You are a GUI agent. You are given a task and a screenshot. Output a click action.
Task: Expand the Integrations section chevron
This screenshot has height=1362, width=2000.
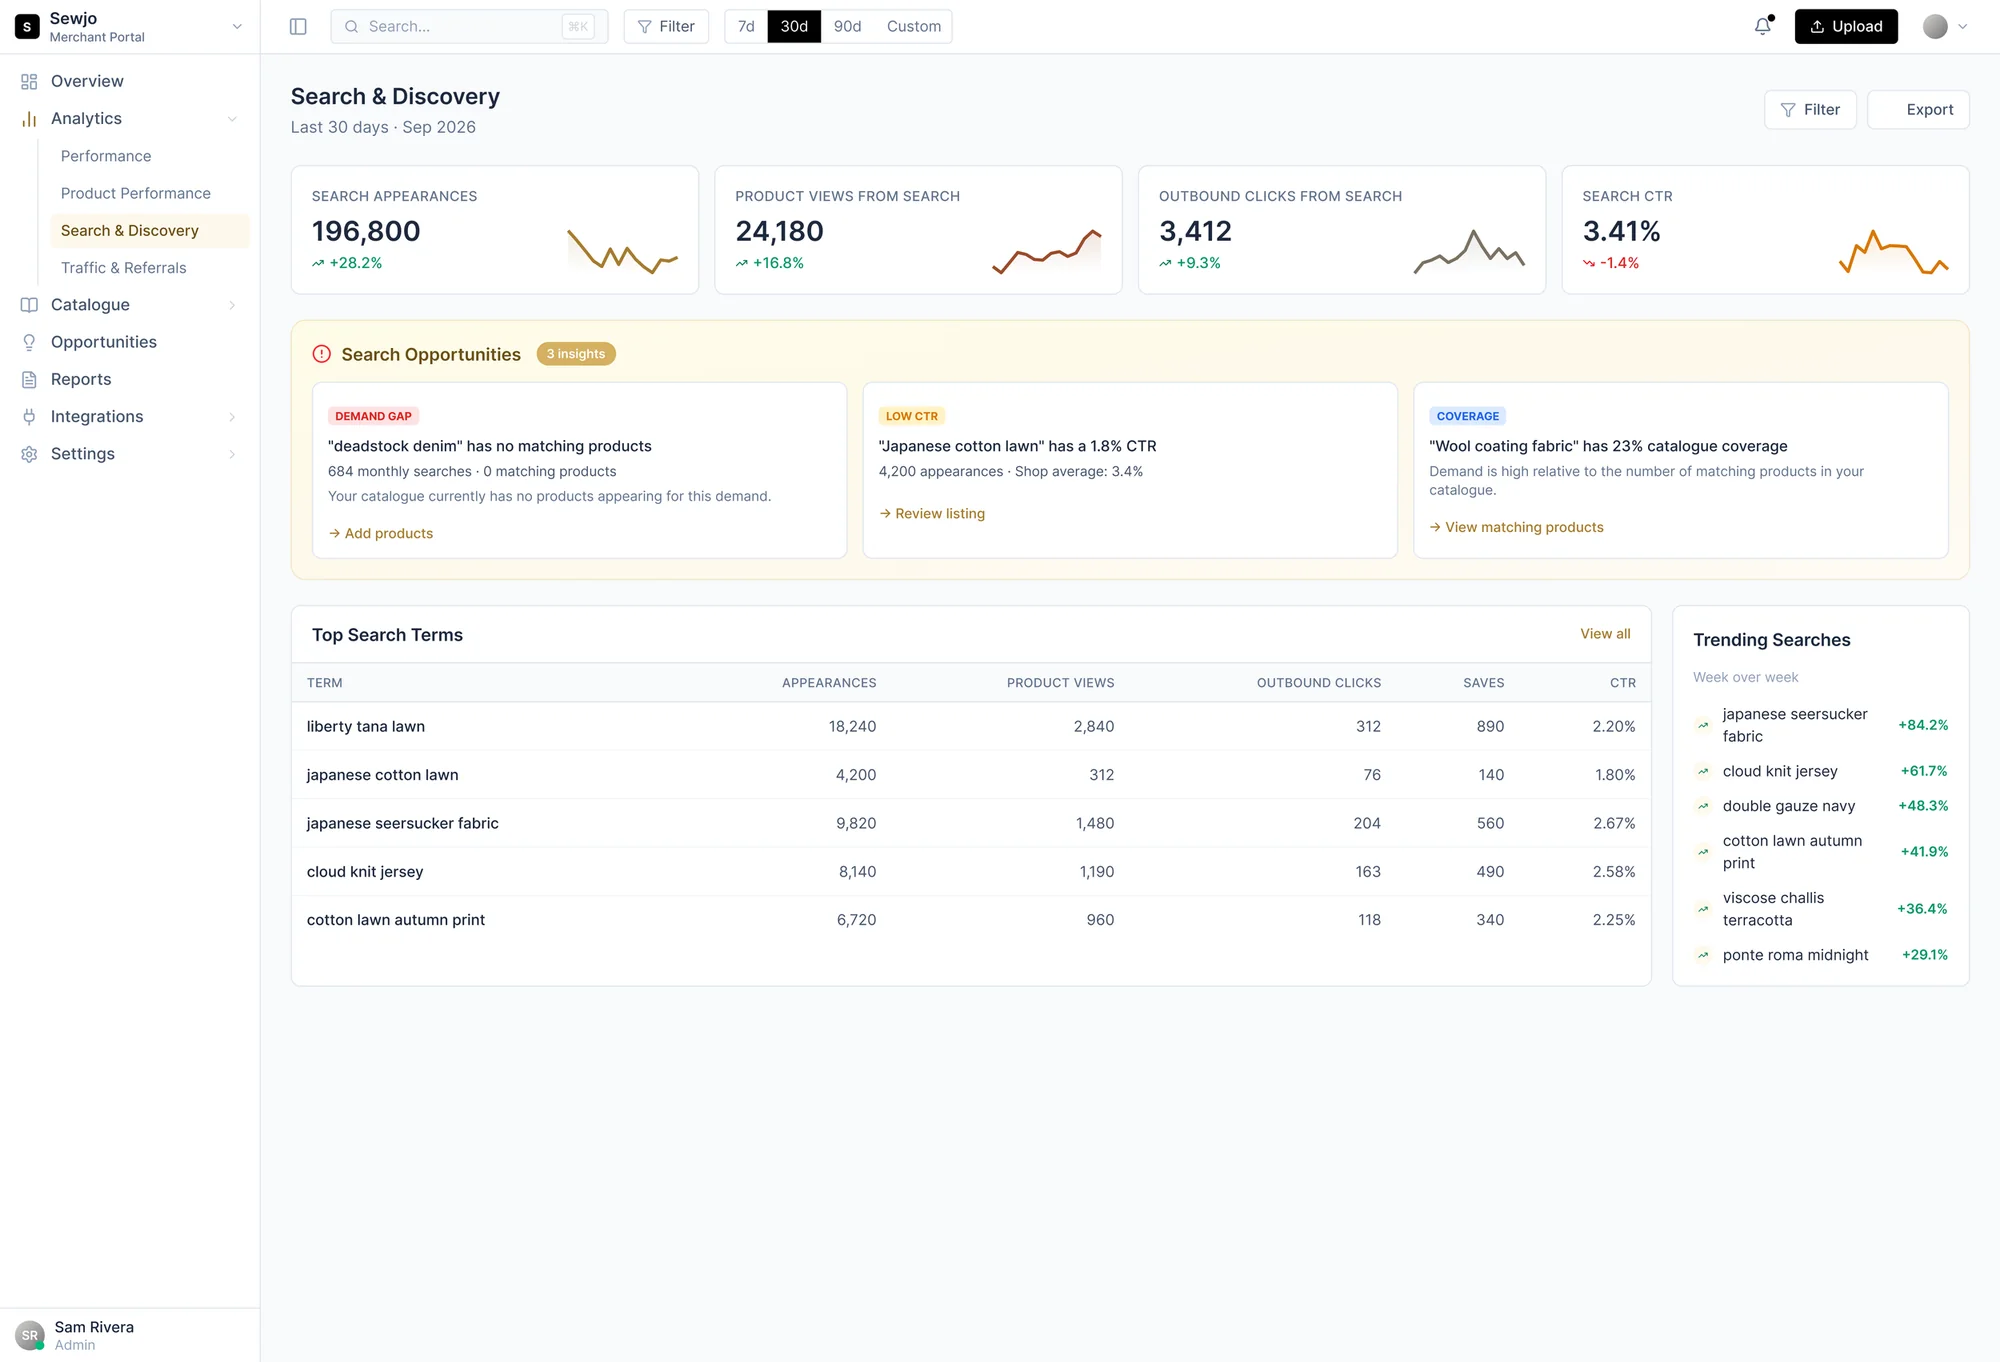point(232,417)
